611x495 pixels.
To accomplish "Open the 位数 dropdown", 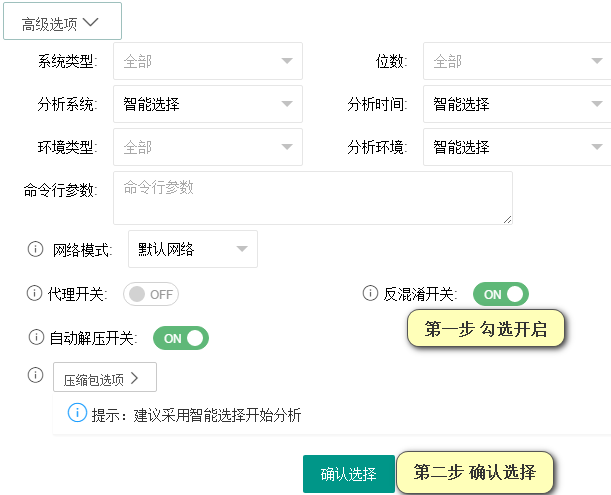I will tap(517, 61).
